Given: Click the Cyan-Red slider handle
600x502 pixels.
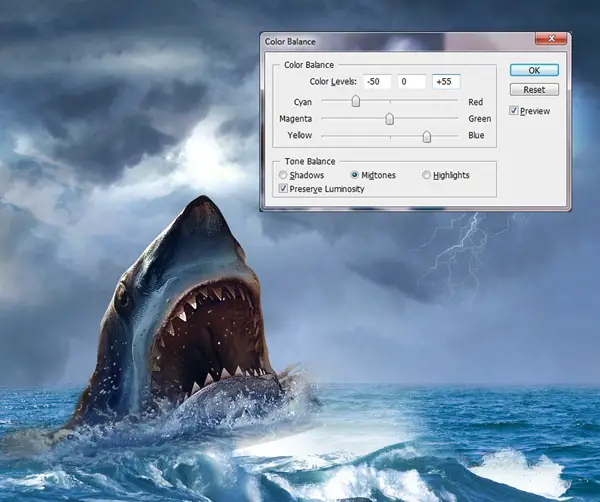Looking at the screenshot, I should click(x=355, y=101).
